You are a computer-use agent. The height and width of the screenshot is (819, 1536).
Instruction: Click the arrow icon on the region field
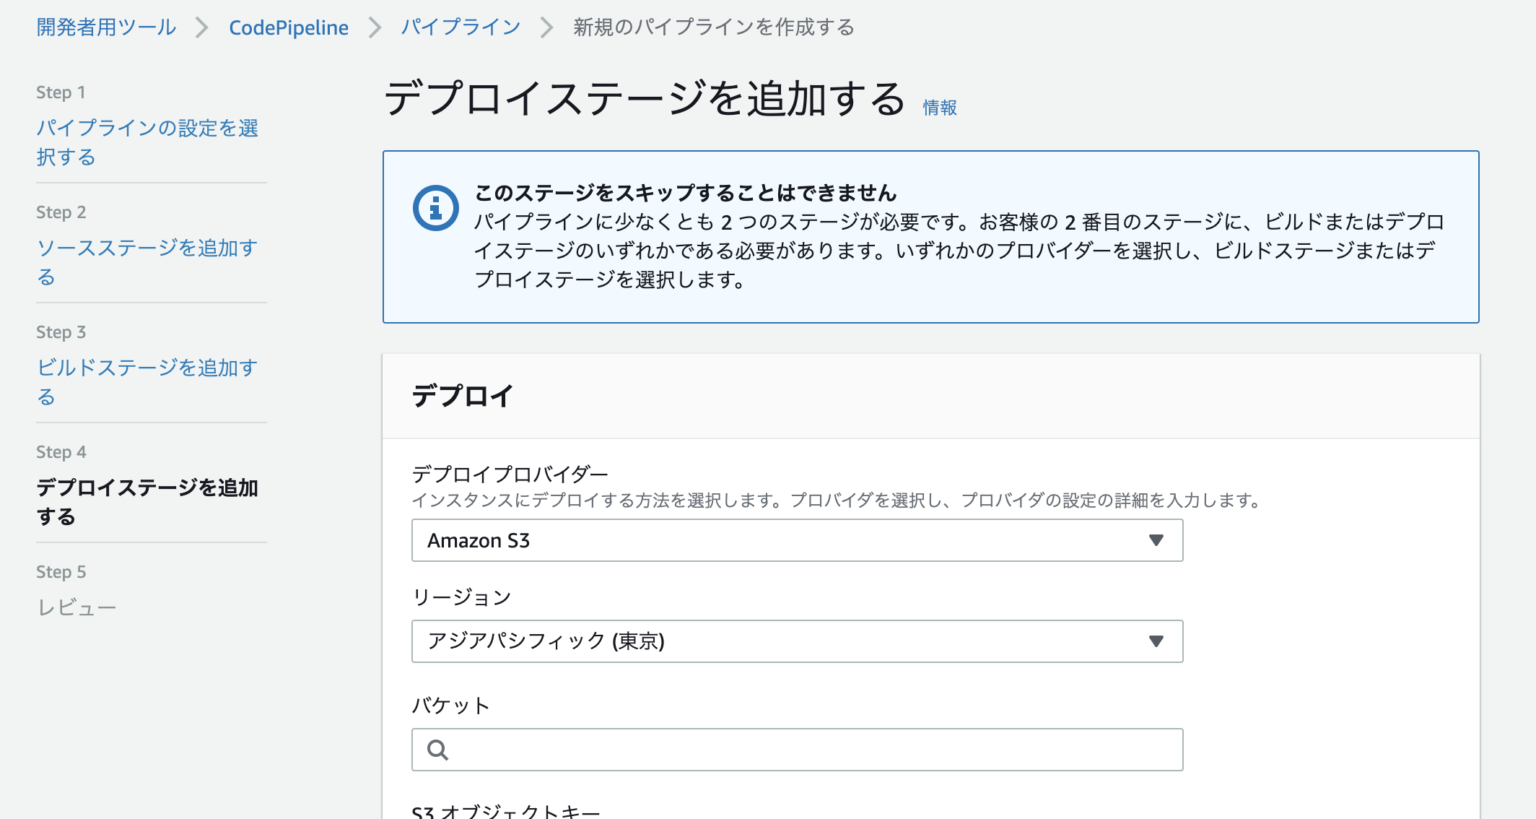[1157, 641]
